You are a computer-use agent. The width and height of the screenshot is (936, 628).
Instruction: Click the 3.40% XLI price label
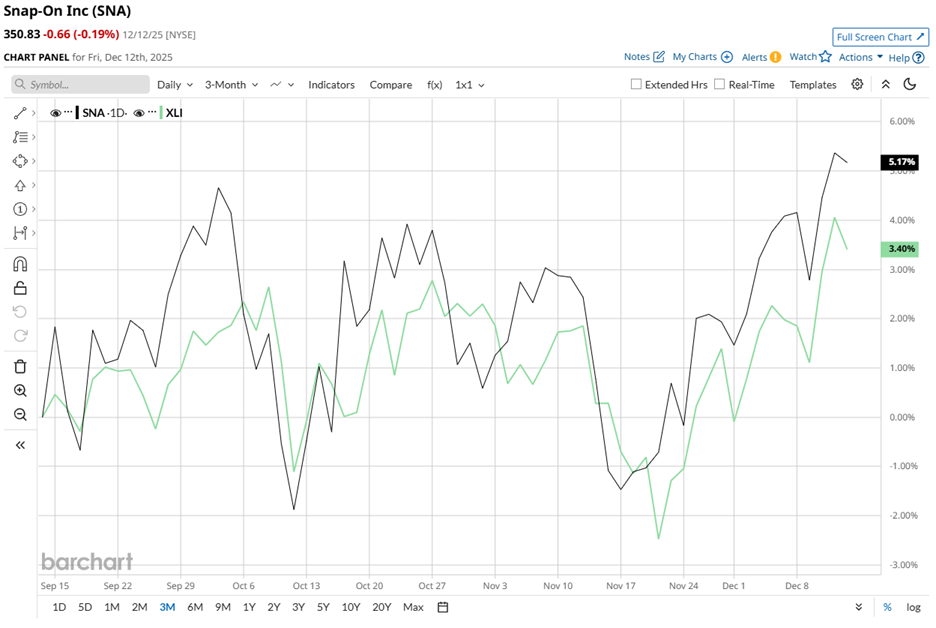(900, 249)
